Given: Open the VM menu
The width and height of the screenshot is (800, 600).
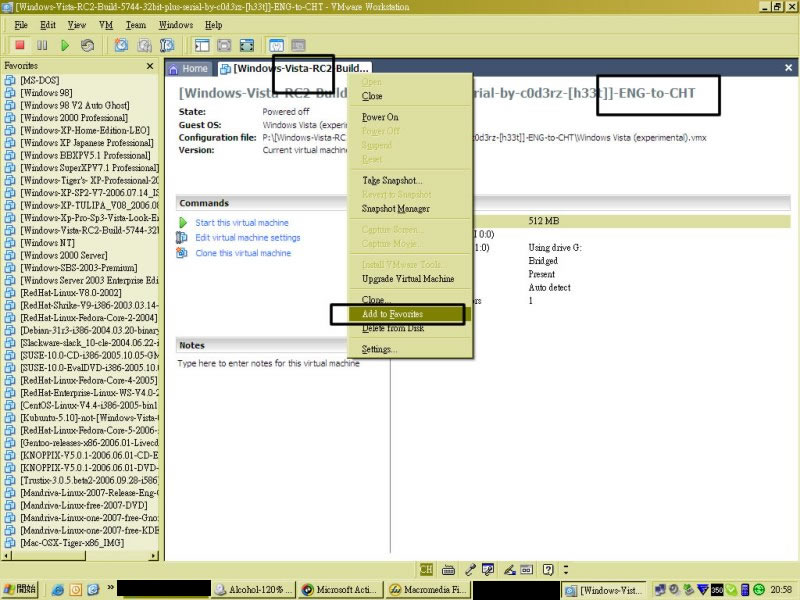Looking at the screenshot, I should pyautogui.click(x=106, y=25).
